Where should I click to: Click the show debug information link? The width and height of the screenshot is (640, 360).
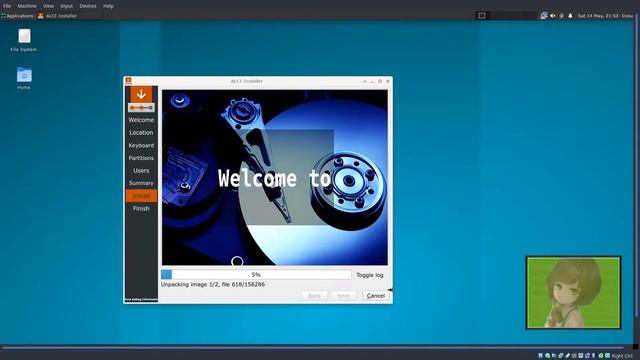(x=141, y=300)
